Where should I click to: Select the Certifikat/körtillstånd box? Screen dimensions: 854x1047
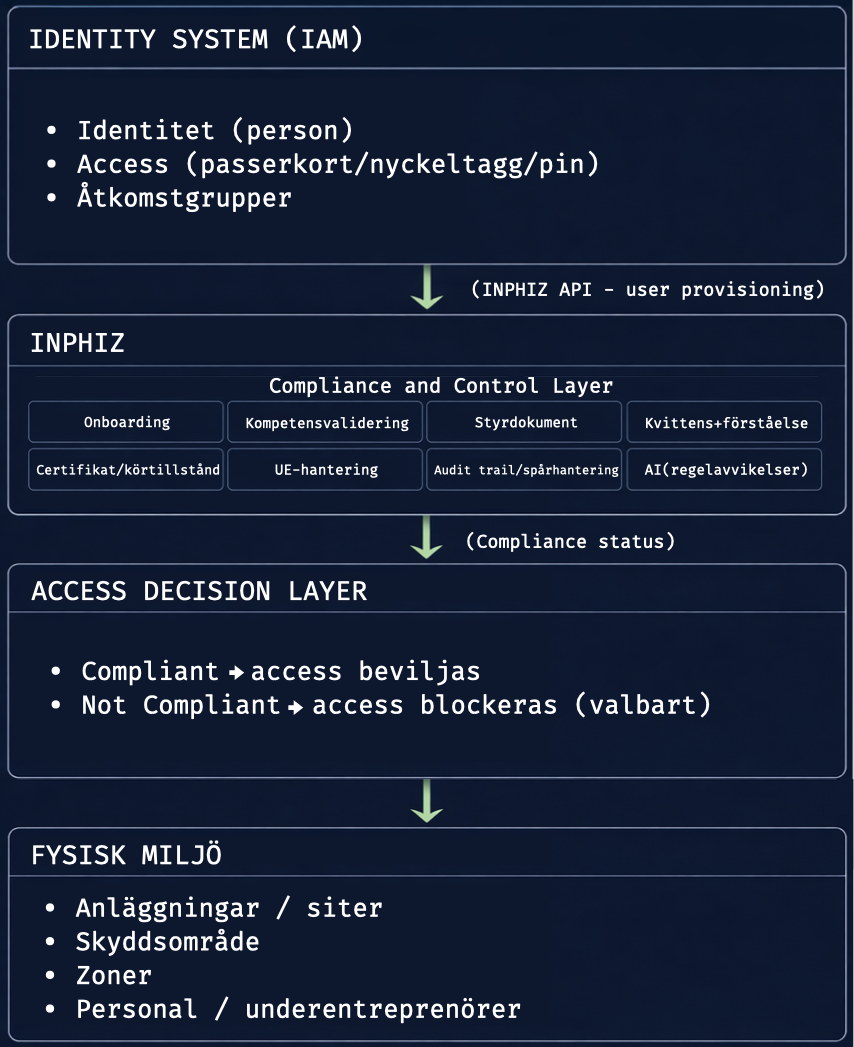click(x=127, y=470)
